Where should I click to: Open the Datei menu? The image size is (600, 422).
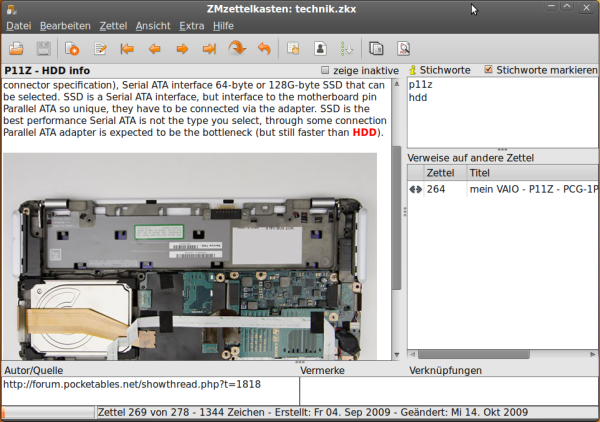pyautogui.click(x=19, y=26)
